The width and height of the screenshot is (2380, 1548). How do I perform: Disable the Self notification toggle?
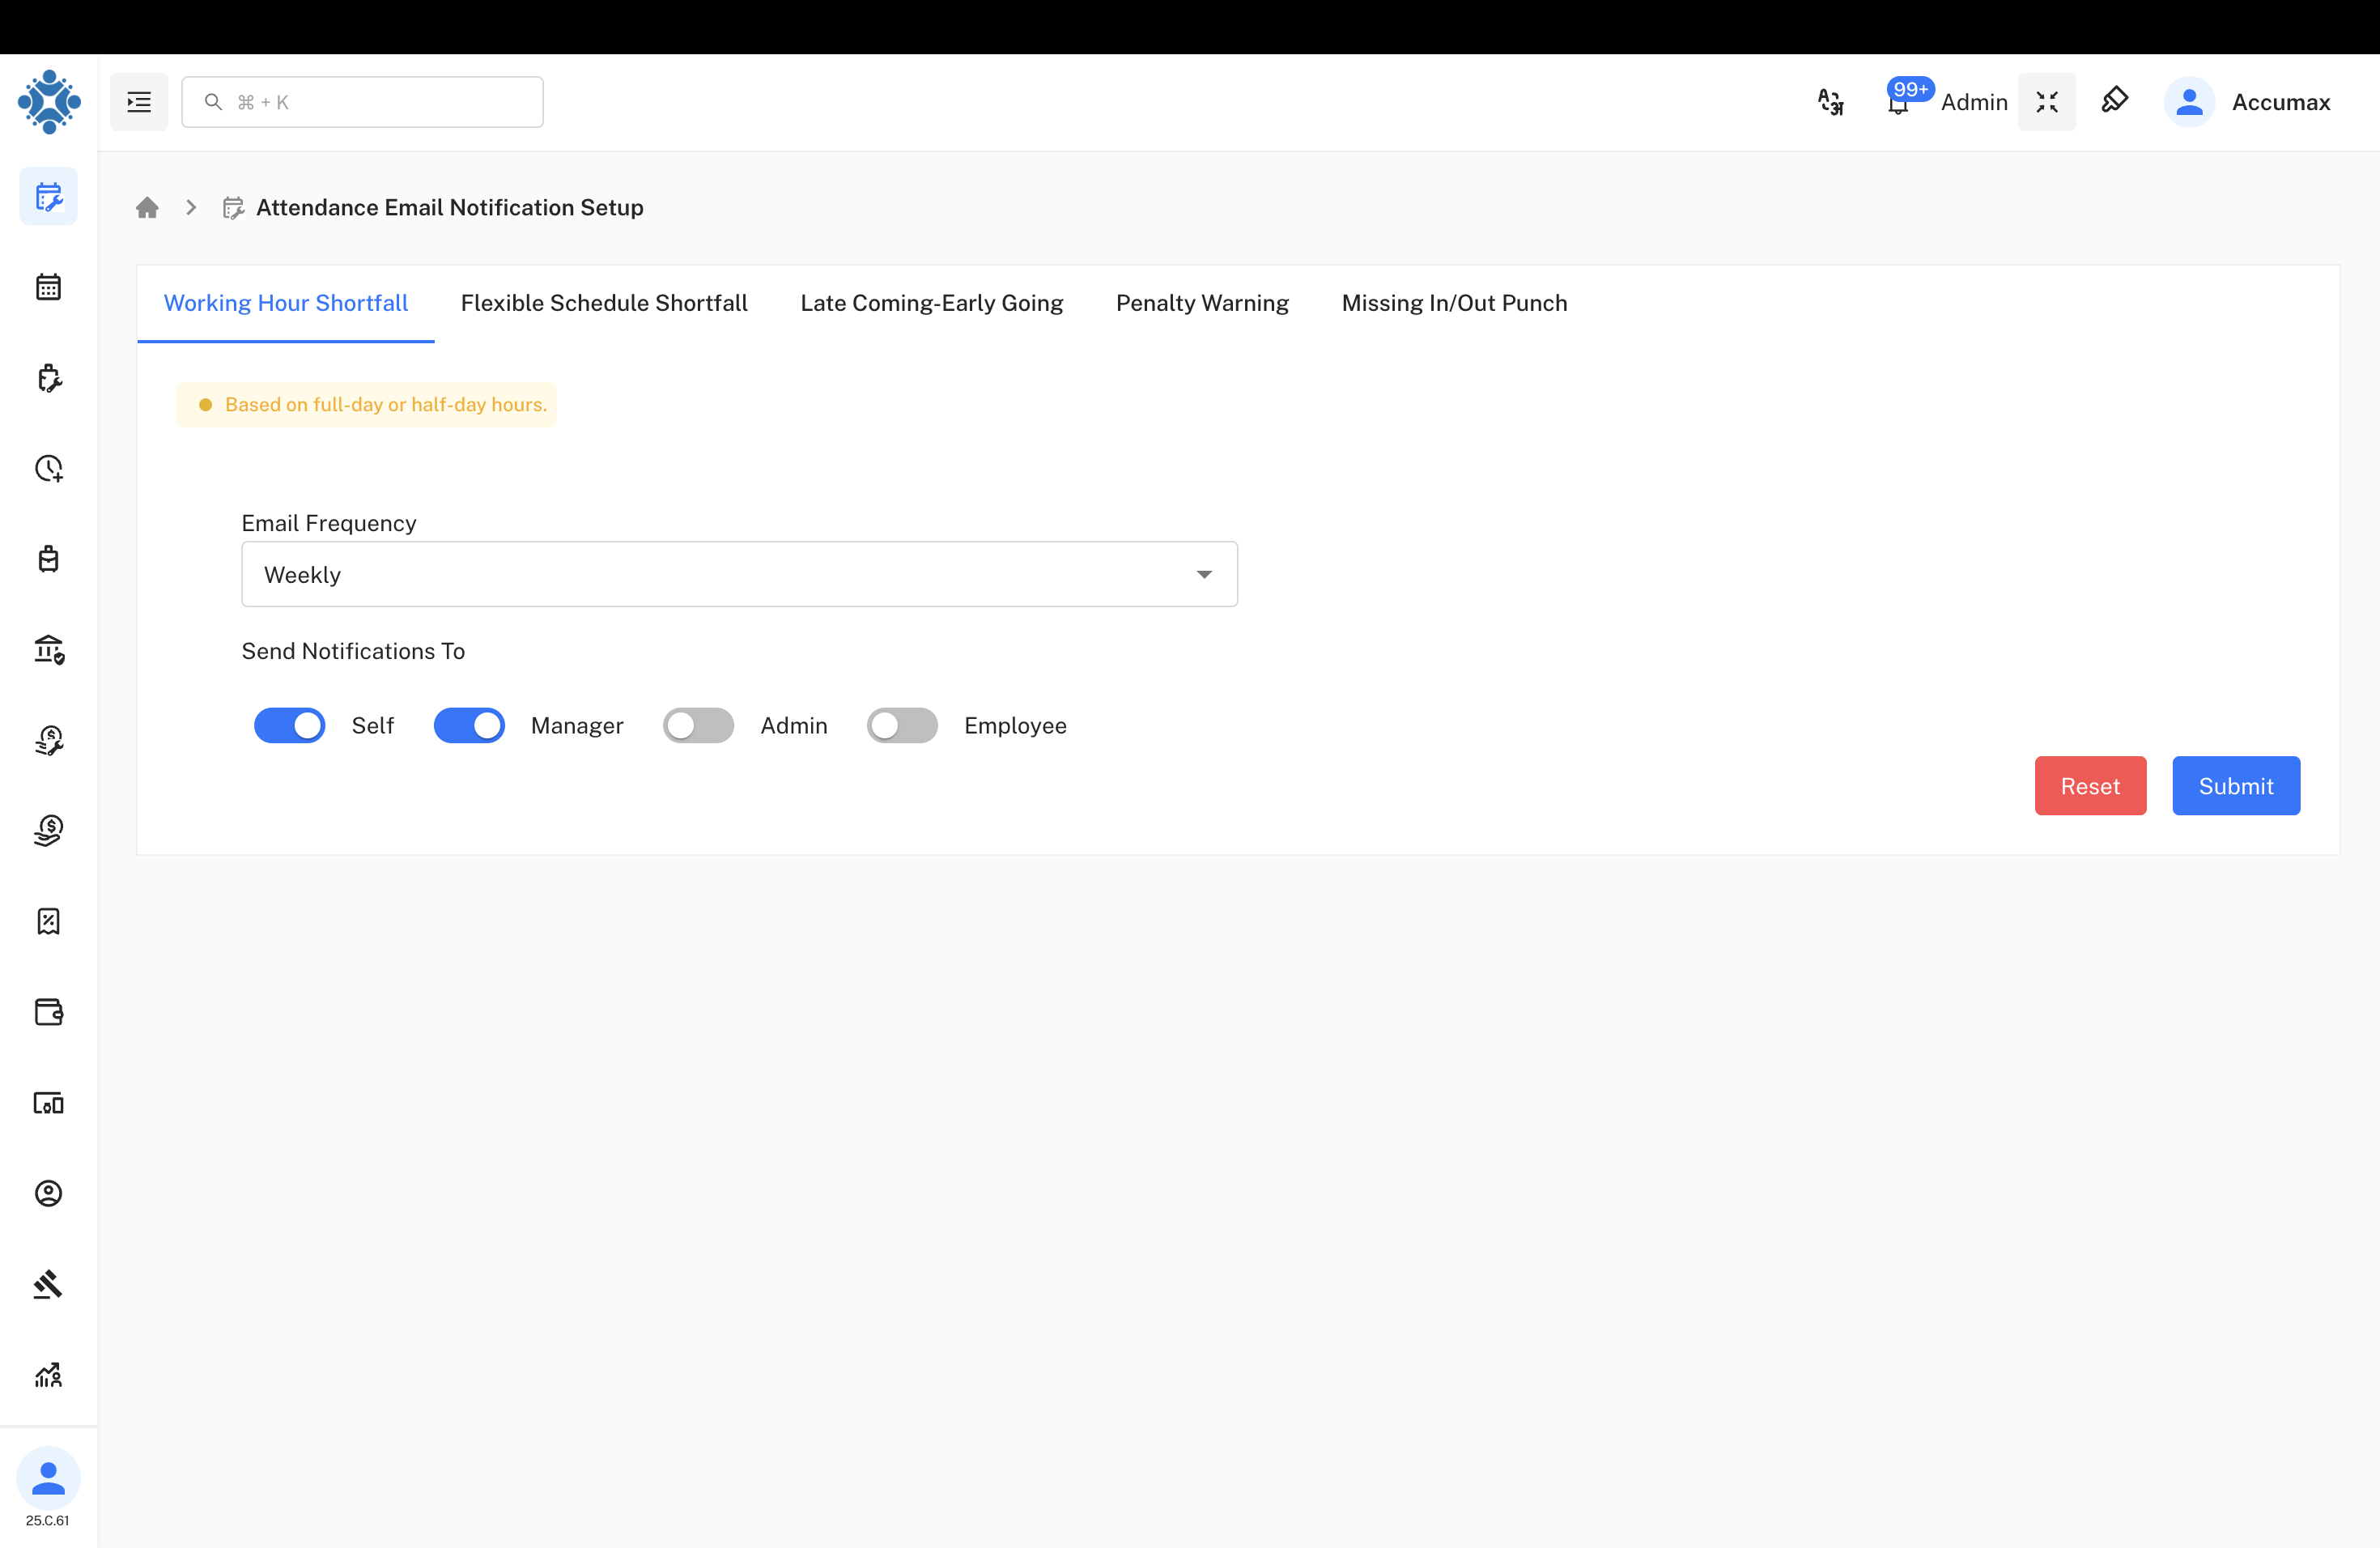point(289,725)
